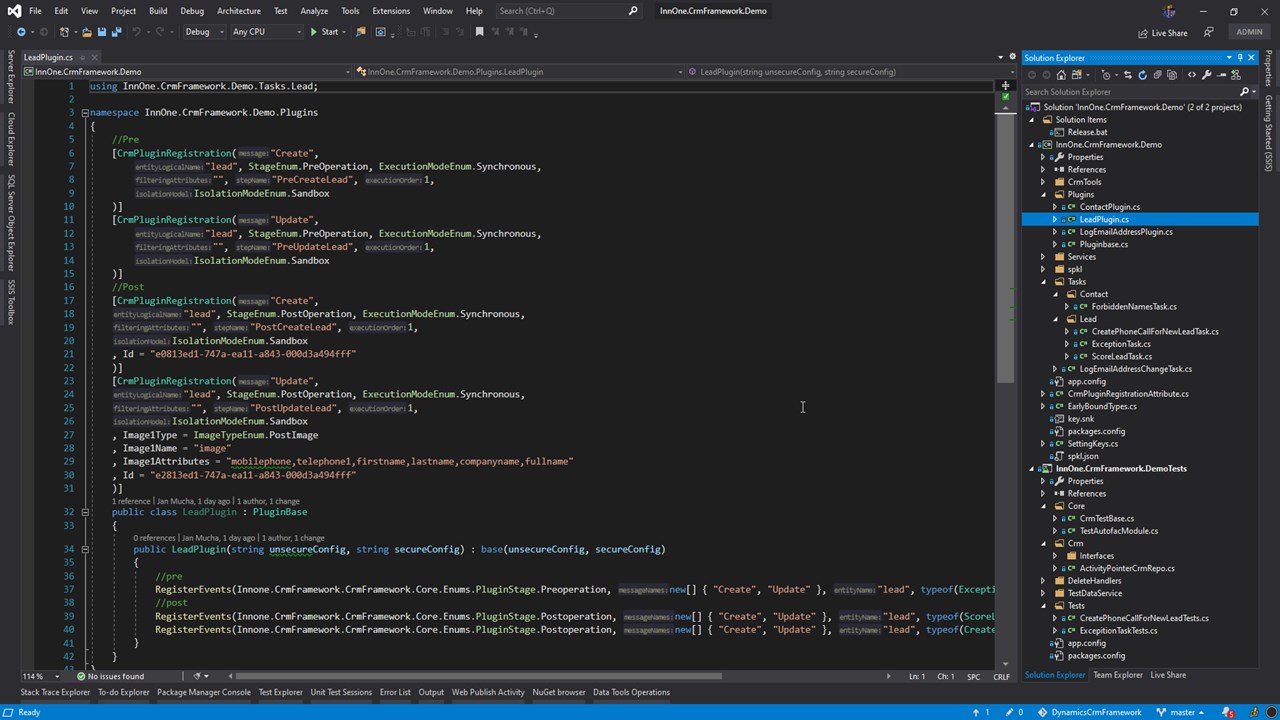Click the New Project toolbar icon
This screenshot has height=720, width=1280.
(64, 32)
